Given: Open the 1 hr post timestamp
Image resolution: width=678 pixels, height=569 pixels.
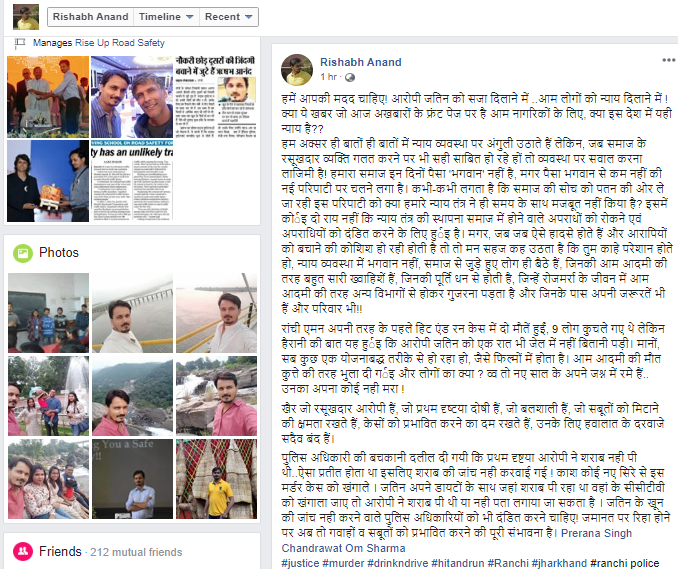Looking at the screenshot, I should [x=328, y=77].
